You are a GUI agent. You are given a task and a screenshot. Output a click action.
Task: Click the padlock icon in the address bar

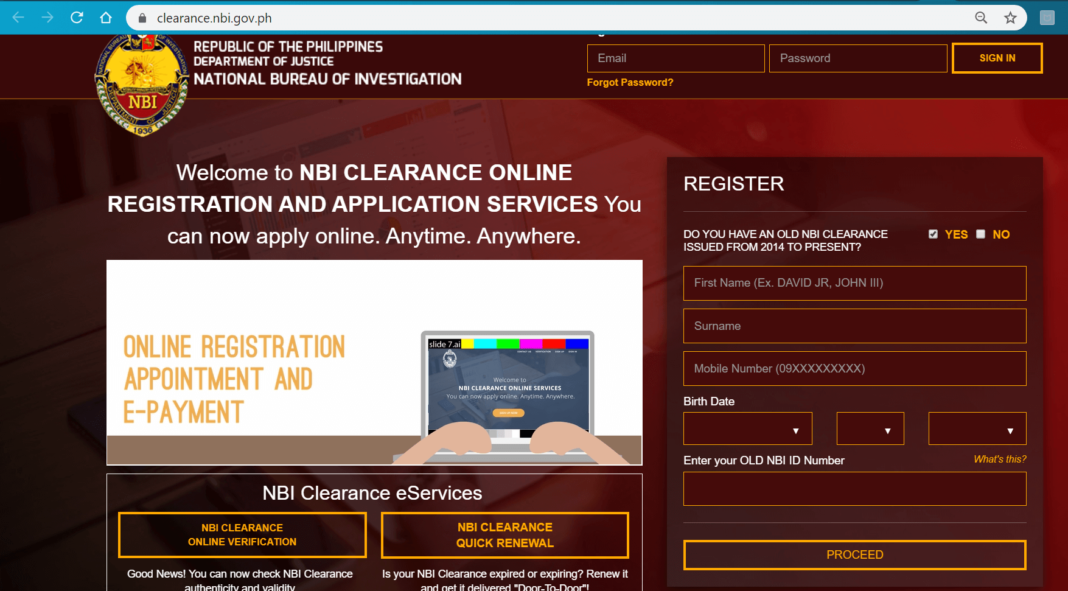click(141, 17)
